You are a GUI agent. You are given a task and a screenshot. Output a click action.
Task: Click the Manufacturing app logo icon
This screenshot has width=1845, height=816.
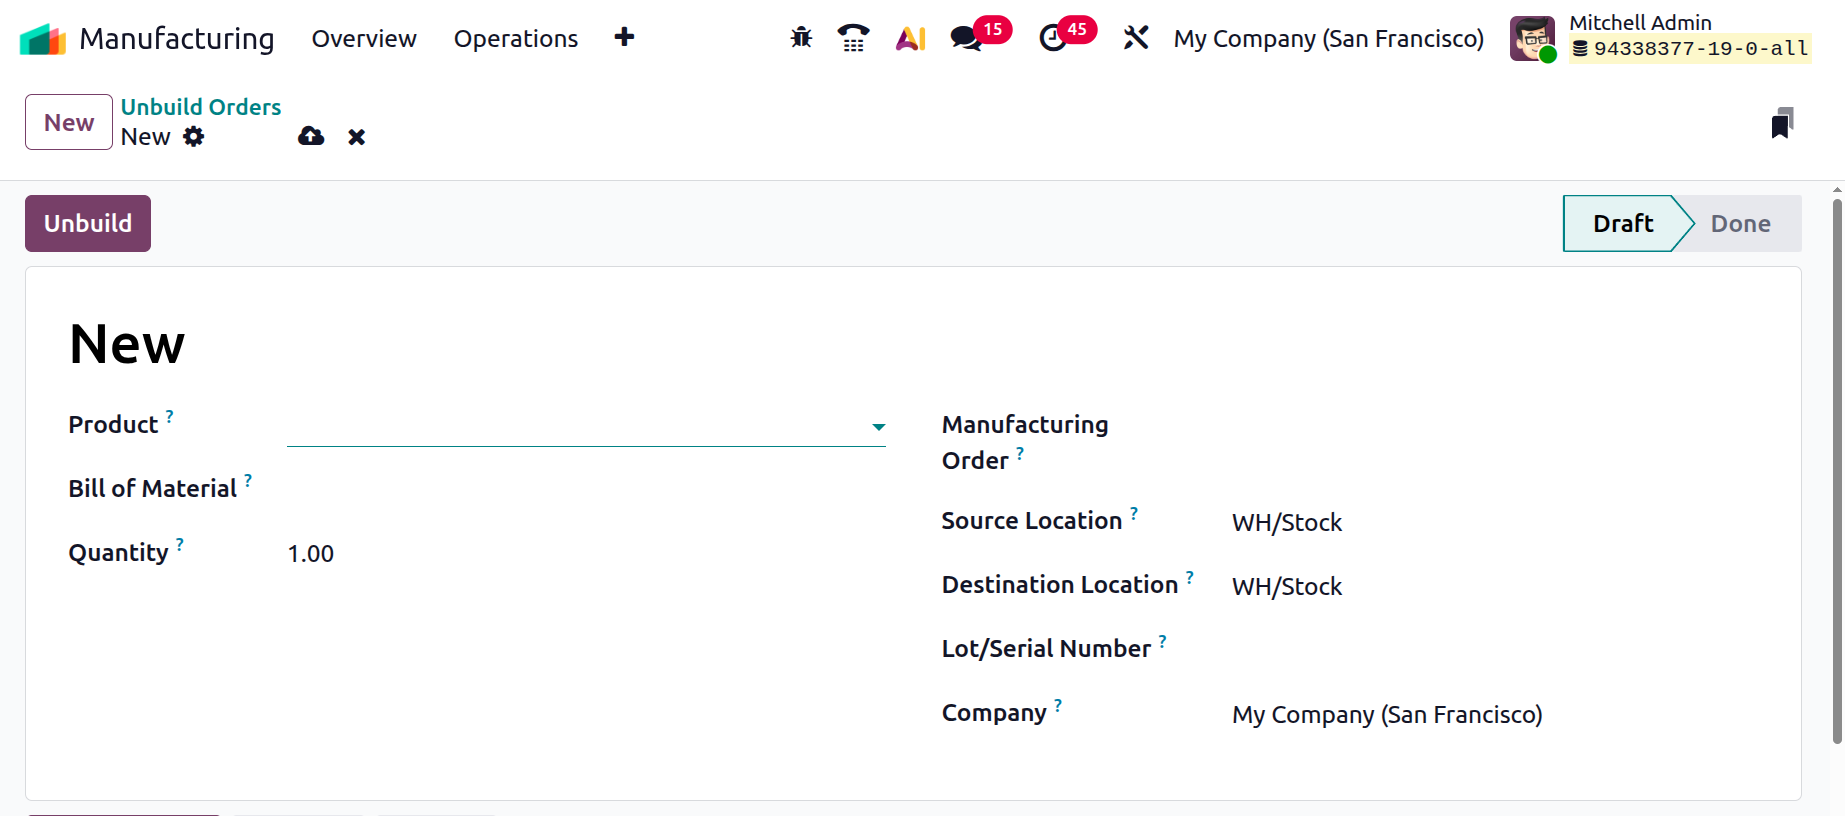point(42,39)
